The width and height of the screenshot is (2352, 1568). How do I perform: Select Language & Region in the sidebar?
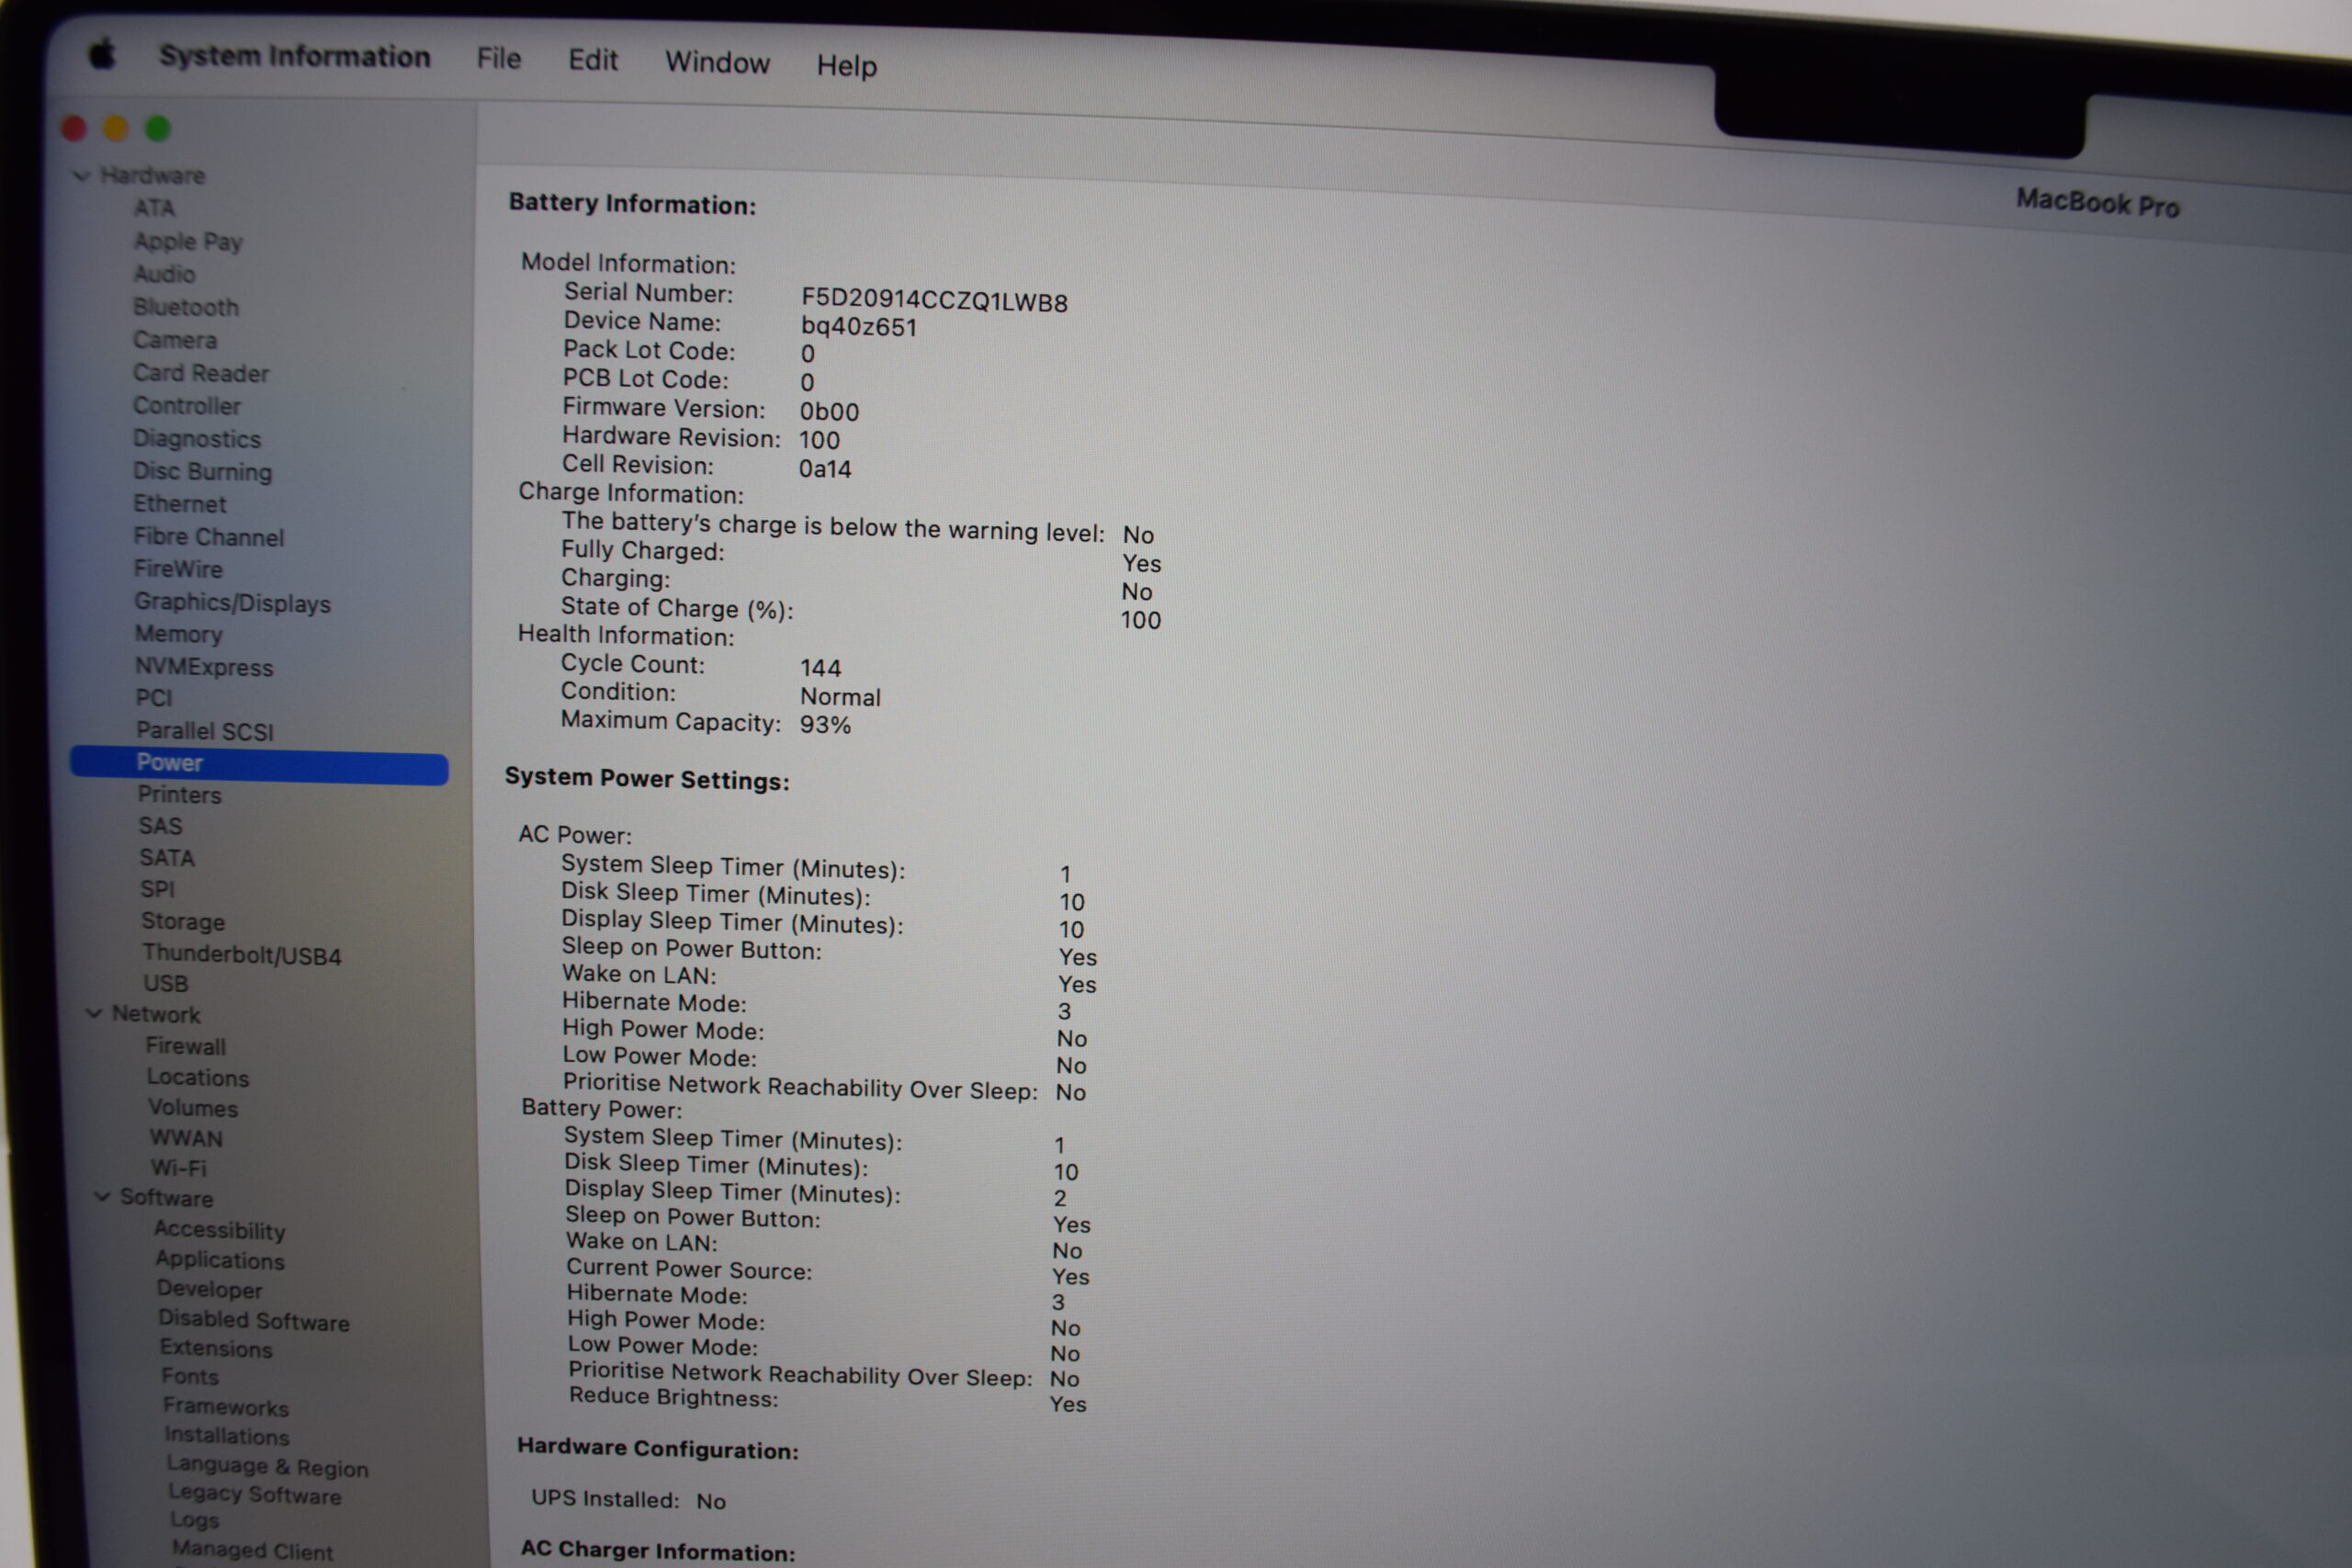pos(268,1467)
